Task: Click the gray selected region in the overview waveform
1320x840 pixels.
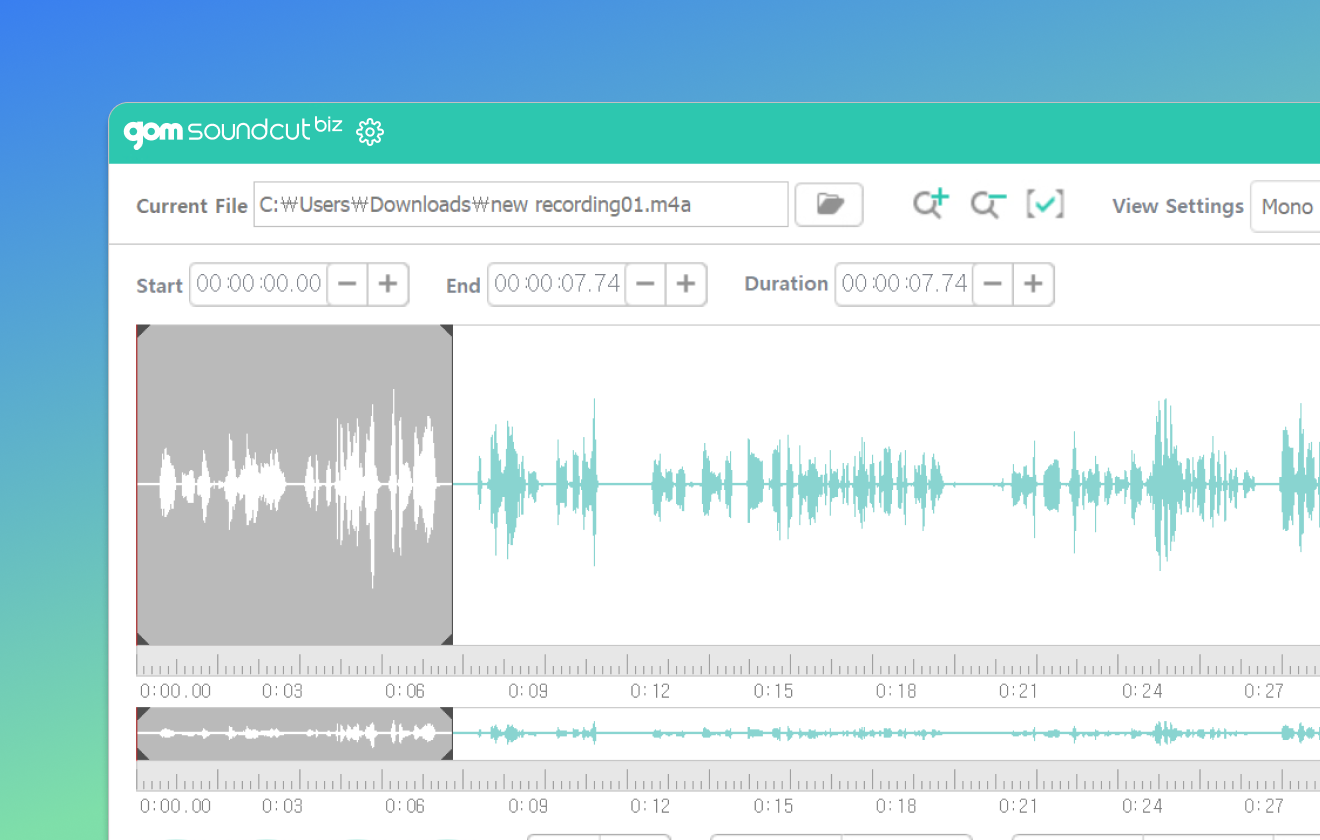Action: [294, 733]
